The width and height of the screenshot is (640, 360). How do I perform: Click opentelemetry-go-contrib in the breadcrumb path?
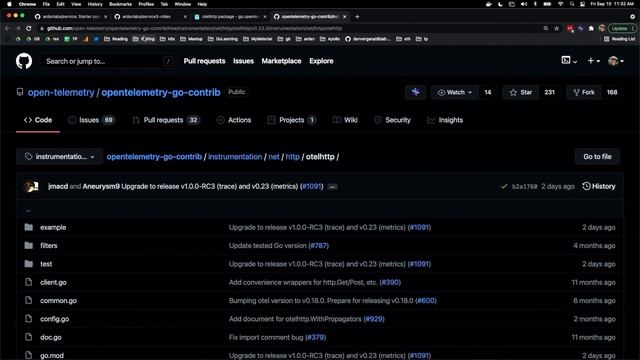(154, 157)
